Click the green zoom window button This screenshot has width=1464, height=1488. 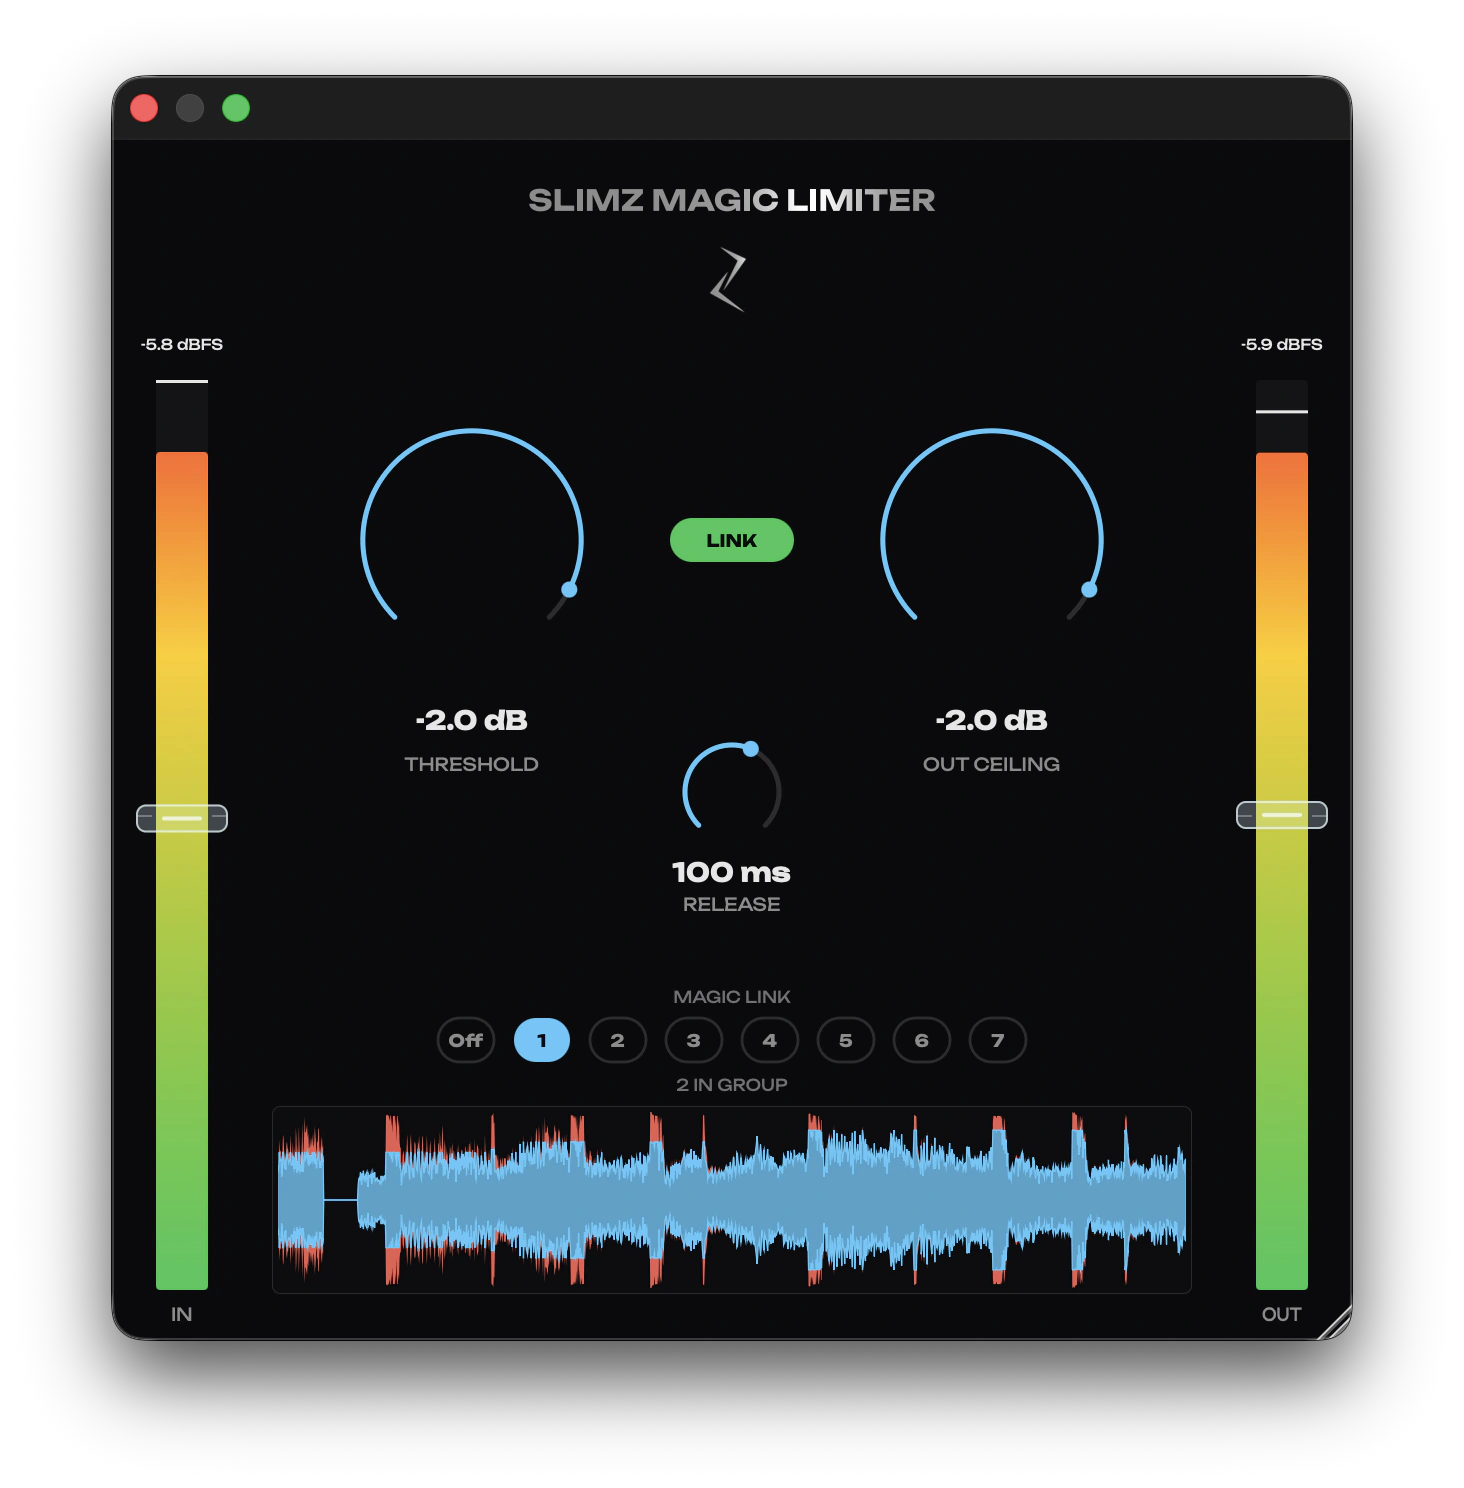pos(236,108)
